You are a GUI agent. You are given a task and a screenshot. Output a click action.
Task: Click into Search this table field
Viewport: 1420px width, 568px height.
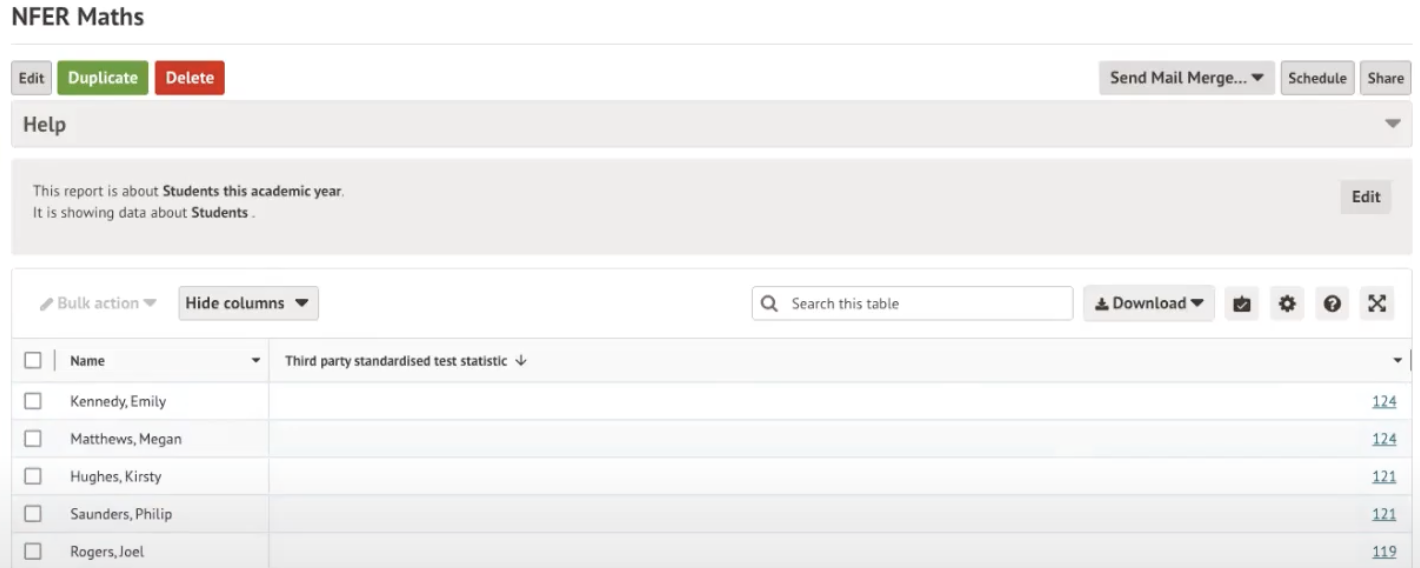point(925,304)
